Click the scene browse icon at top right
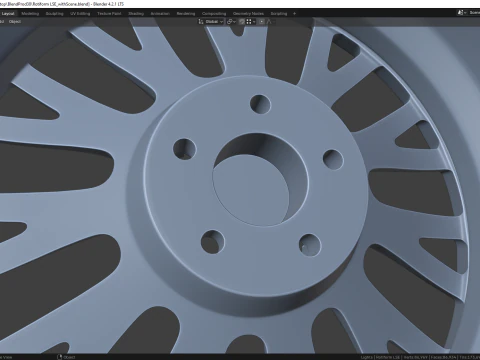480x360 pixels. point(462,13)
